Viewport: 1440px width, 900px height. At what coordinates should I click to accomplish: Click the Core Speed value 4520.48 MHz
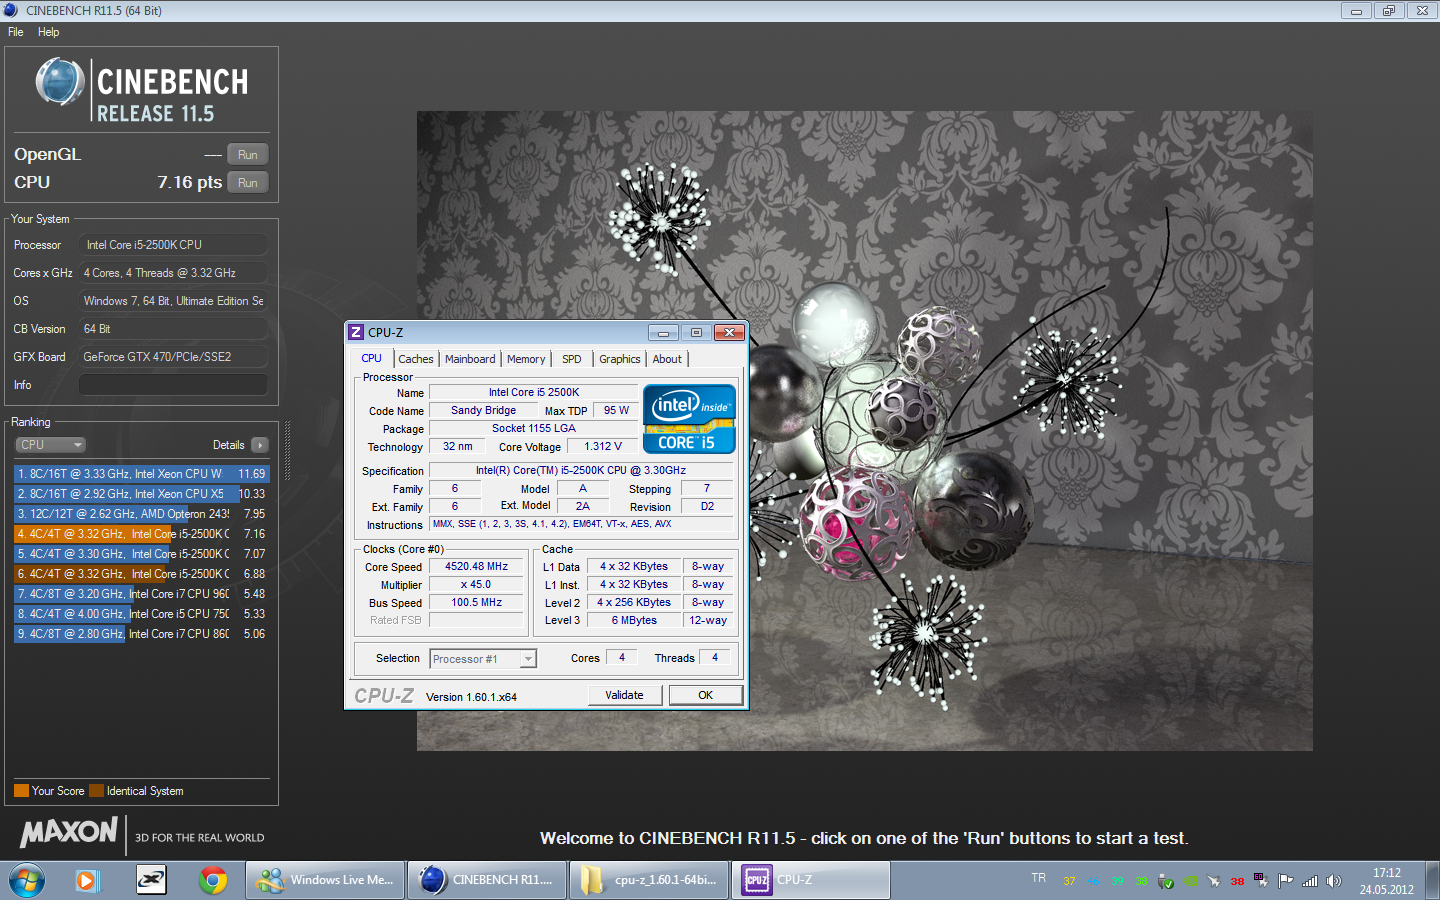pos(476,566)
